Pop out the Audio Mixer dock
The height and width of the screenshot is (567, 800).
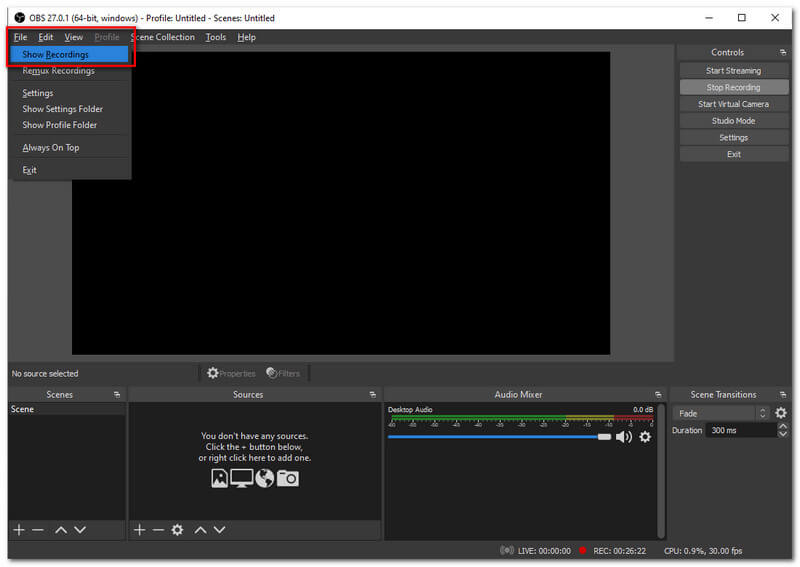[x=658, y=394]
